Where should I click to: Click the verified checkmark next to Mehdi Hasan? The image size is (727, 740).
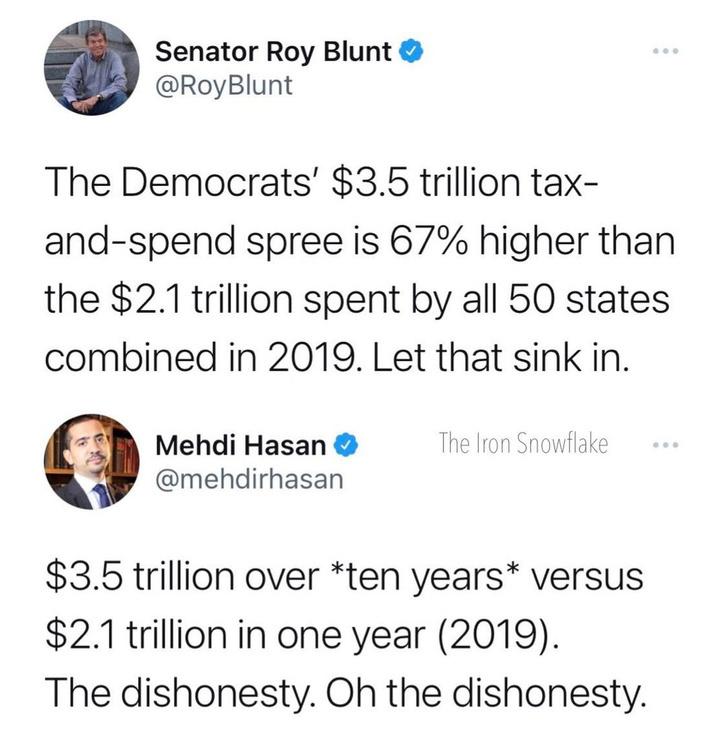click(x=347, y=445)
